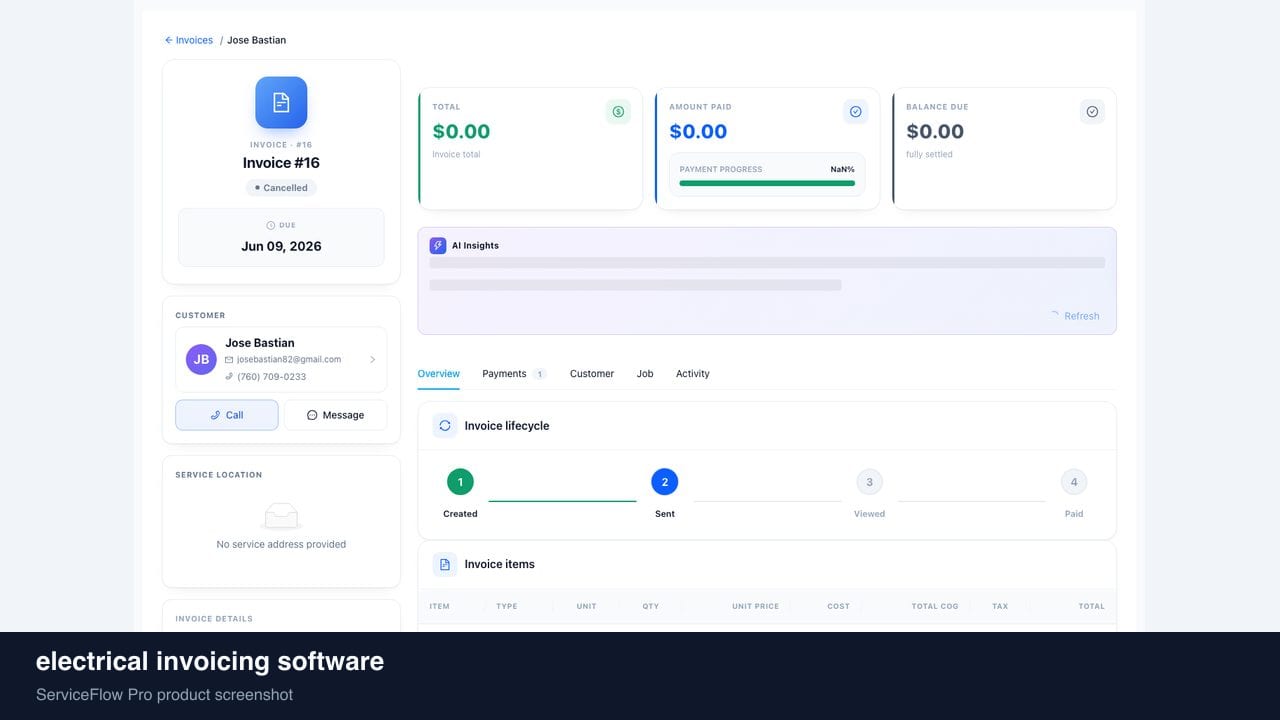
Task: Expand Jose Bastian customer card chevron
Action: 373,359
